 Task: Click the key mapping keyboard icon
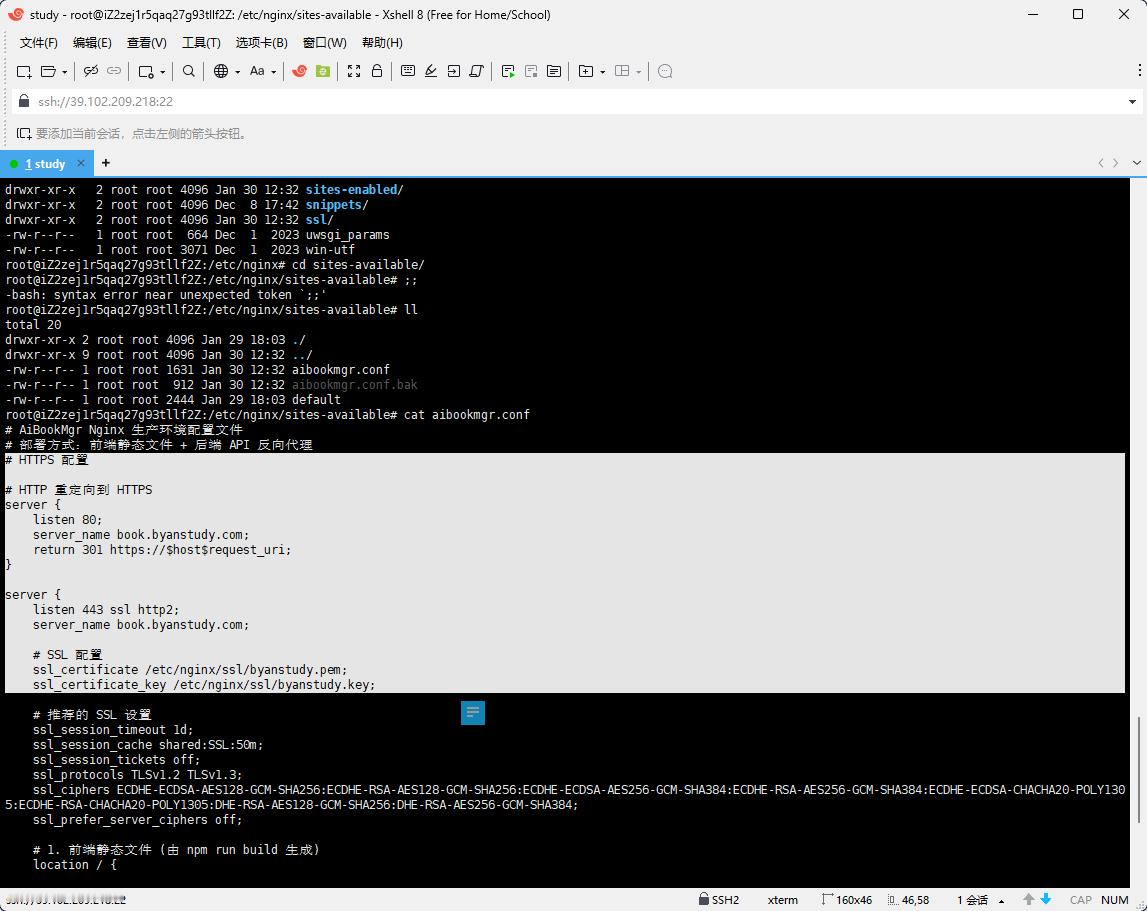click(408, 71)
